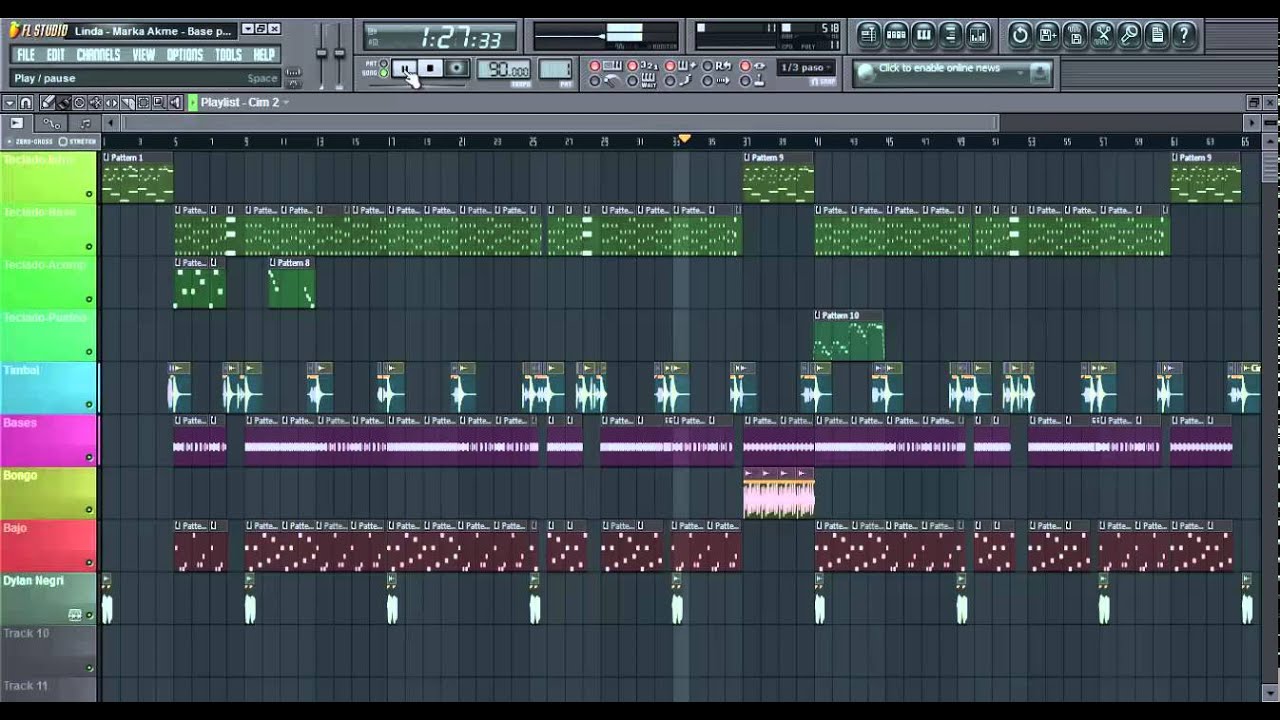Click to enable online news
This screenshot has height=720, width=1280.
coord(939,68)
